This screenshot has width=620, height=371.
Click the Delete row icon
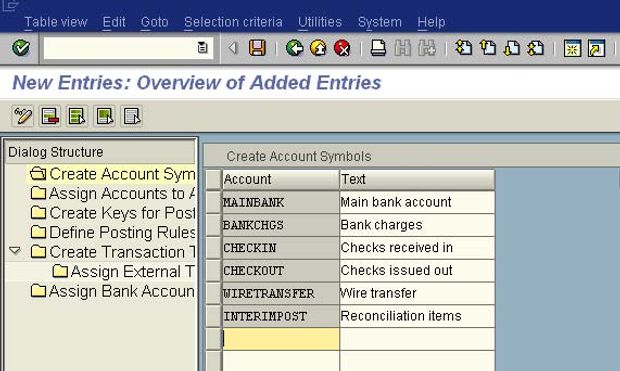coord(50,116)
